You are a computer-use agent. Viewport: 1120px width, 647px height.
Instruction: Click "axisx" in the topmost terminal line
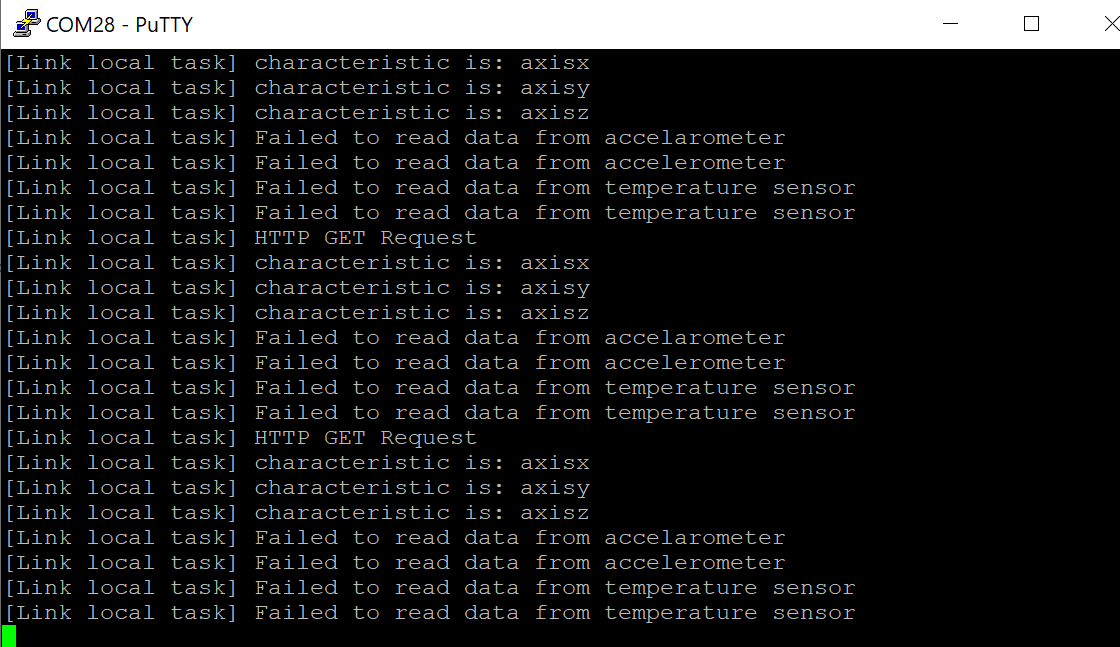coord(555,63)
